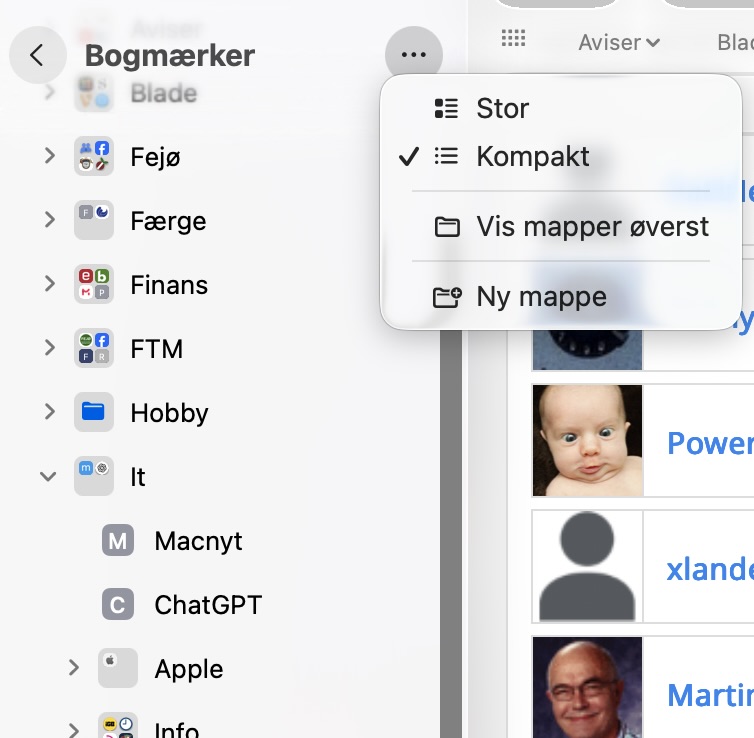The height and width of the screenshot is (738, 754).
Task: Select the FTM folder row
Action: 157,349
